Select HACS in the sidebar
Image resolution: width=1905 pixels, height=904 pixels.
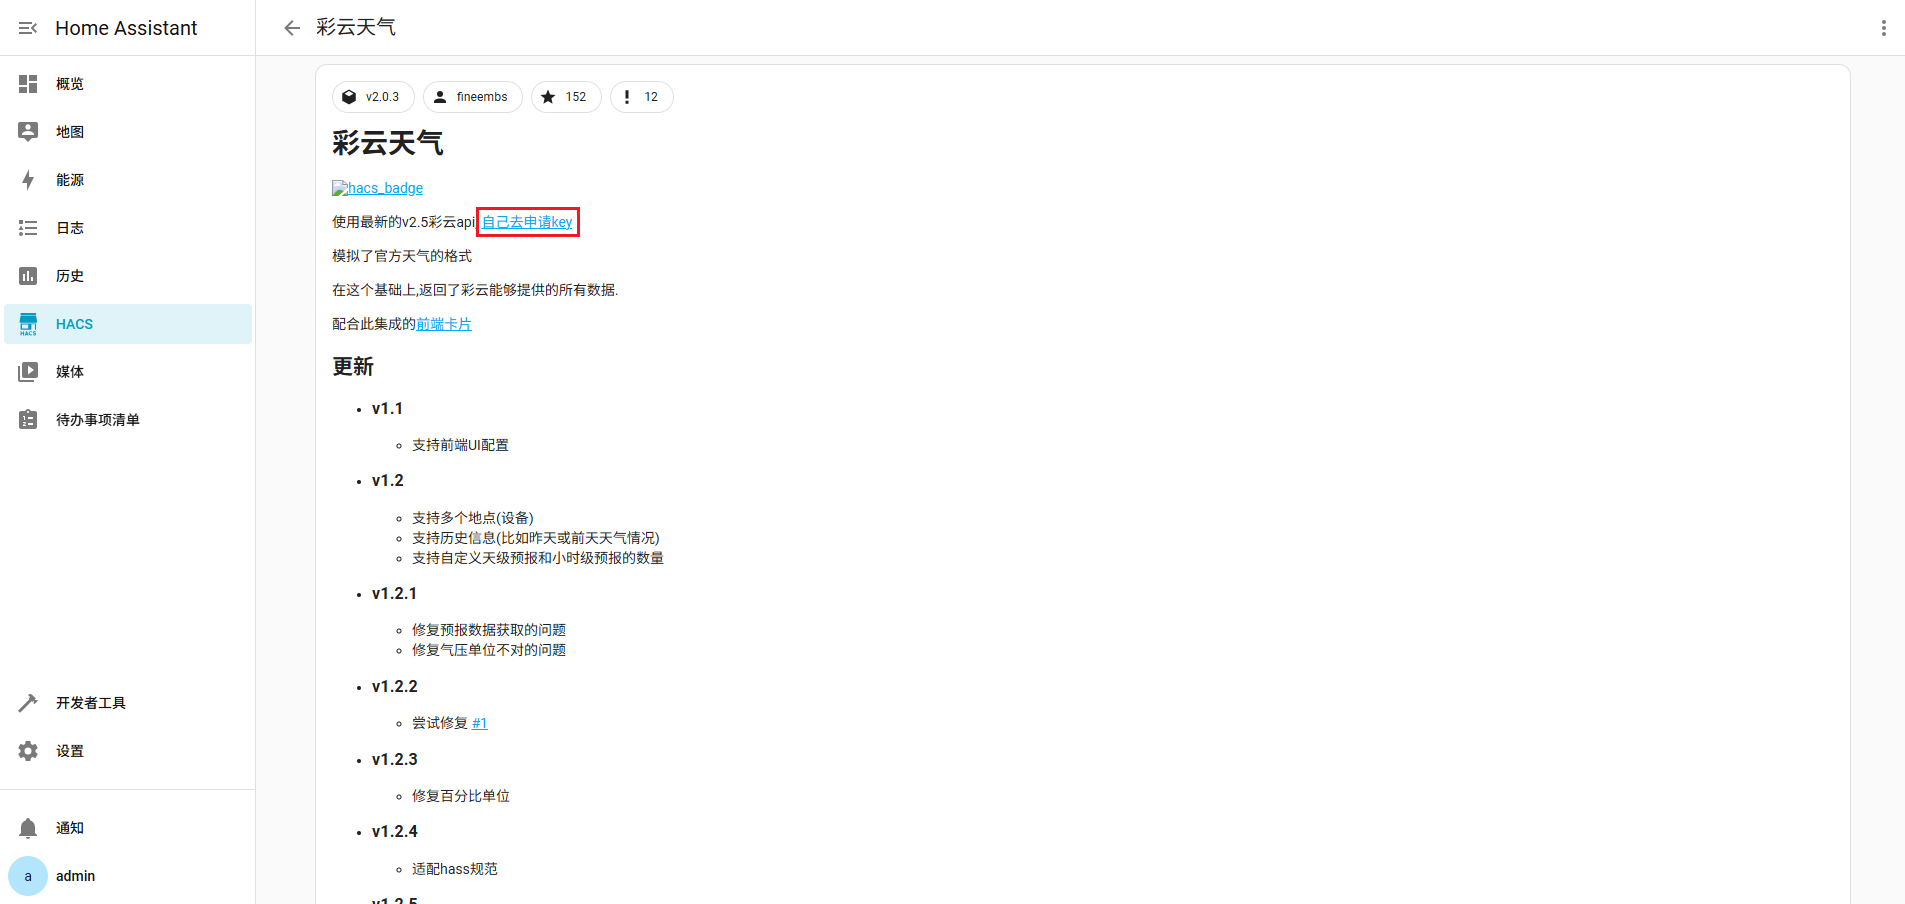coord(75,323)
